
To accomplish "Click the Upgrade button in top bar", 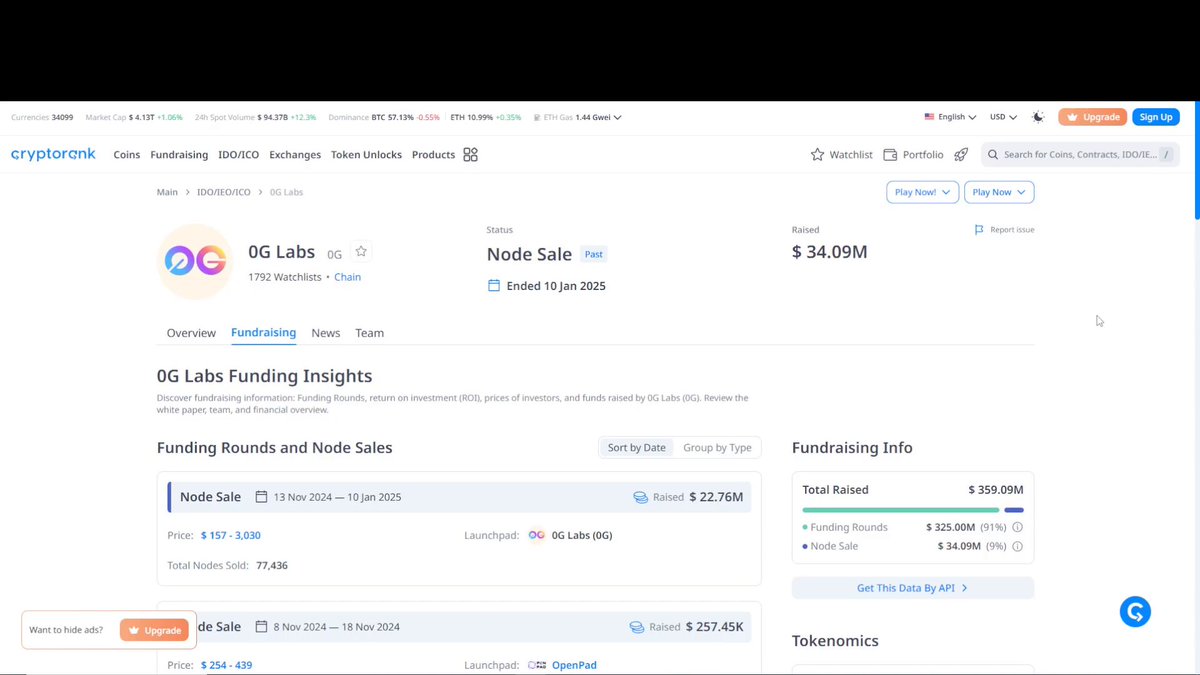I will 1093,117.
